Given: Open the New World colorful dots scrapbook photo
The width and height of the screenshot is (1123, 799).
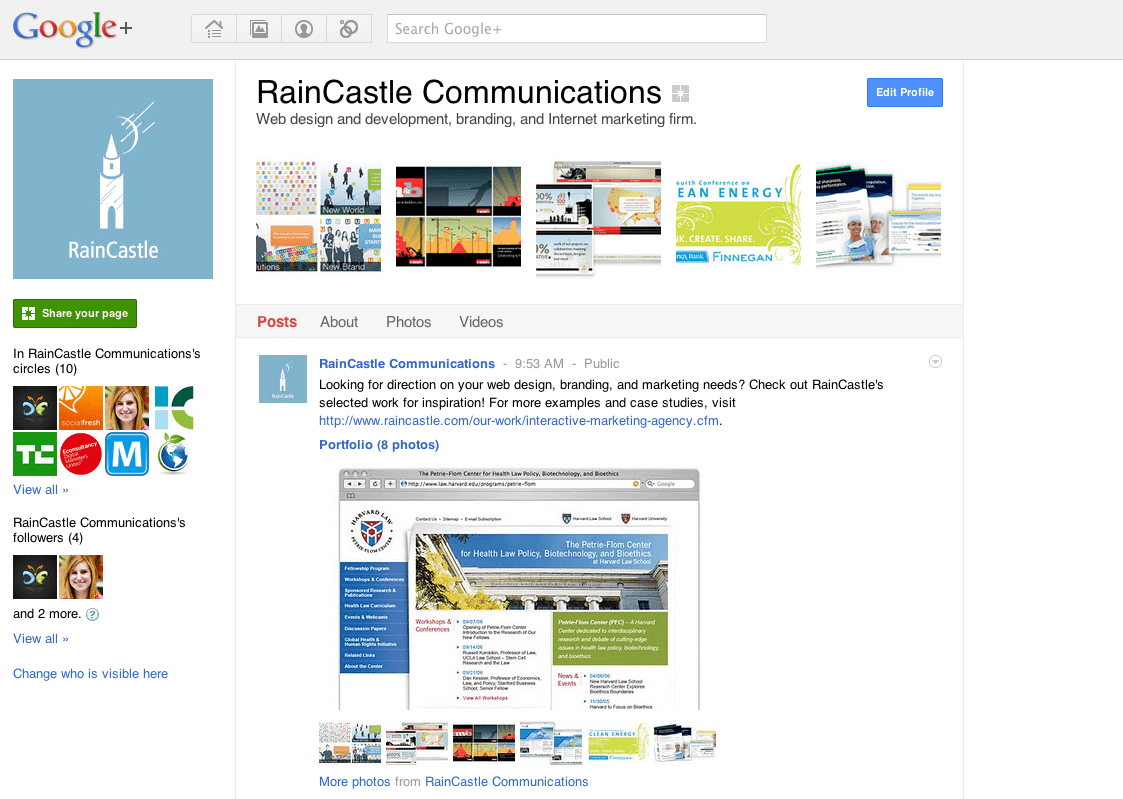Looking at the screenshot, I should 319,216.
